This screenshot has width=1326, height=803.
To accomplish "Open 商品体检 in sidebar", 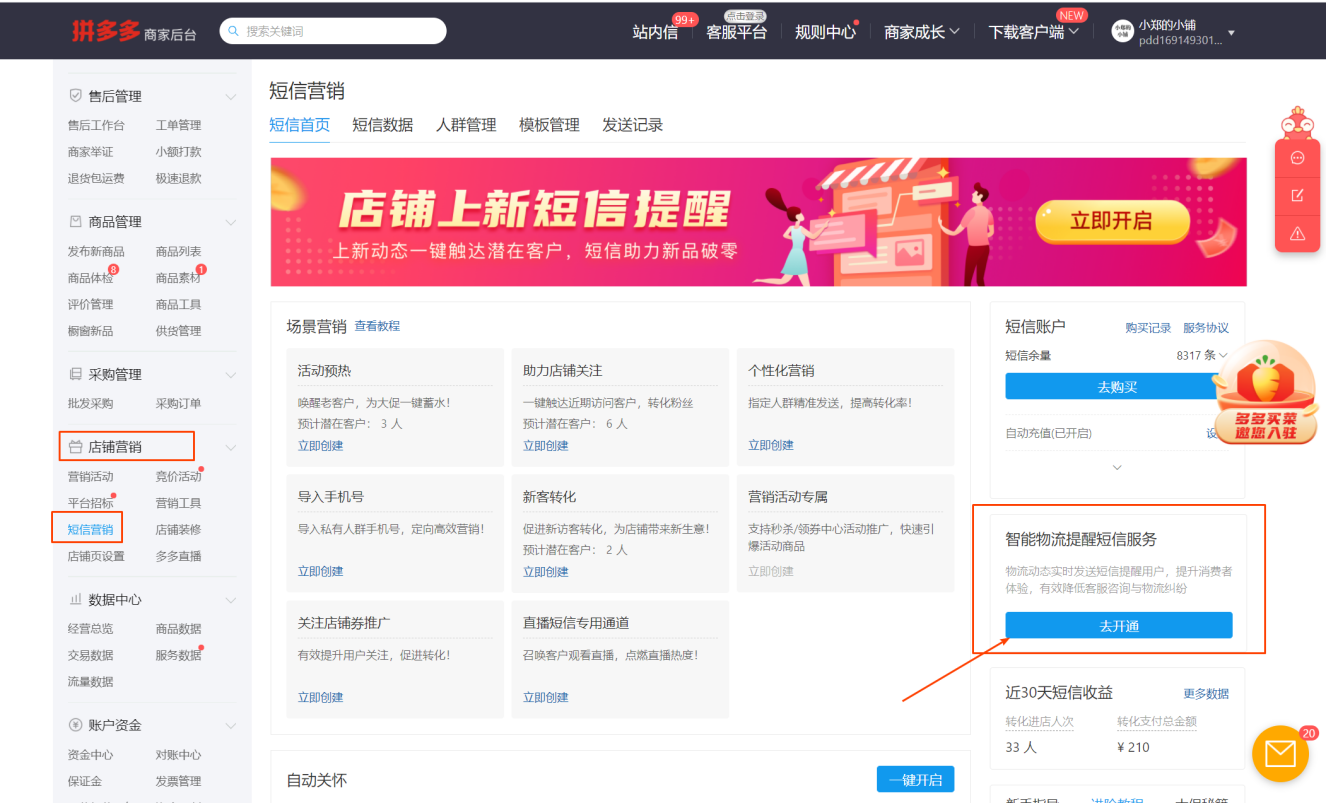I will tap(90, 278).
